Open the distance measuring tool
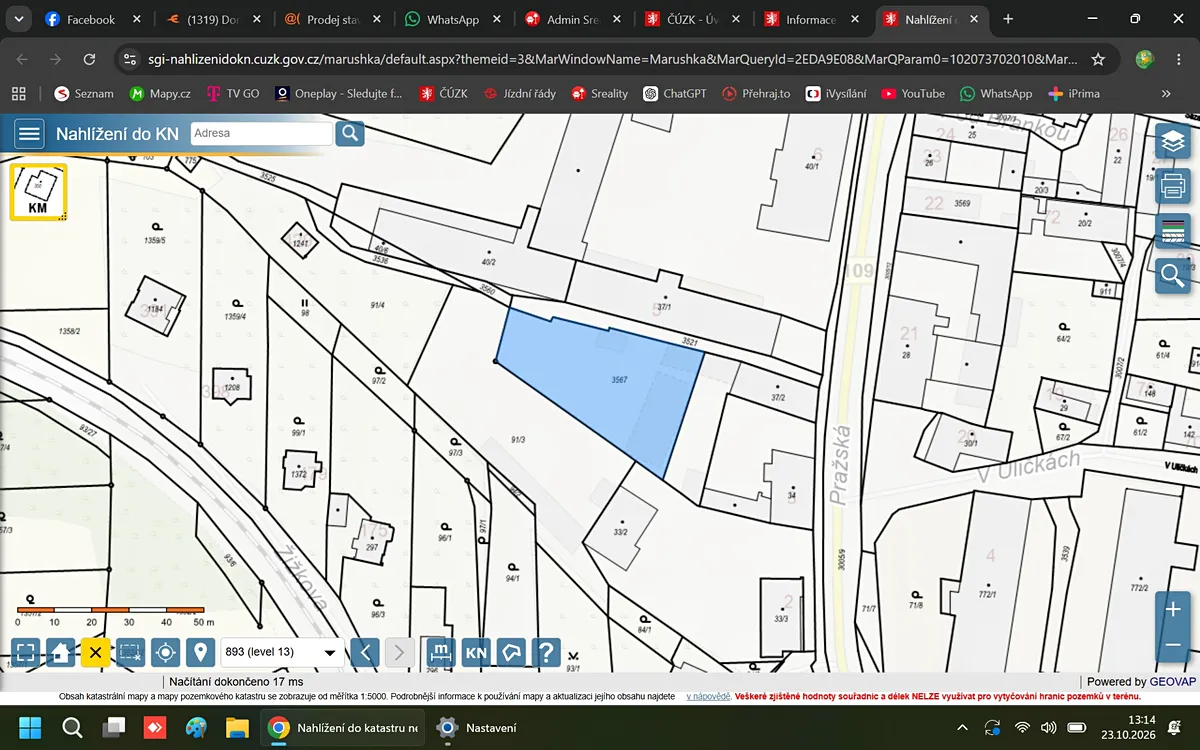The image size is (1200, 750). pyautogui.click(x=440, y=653)
